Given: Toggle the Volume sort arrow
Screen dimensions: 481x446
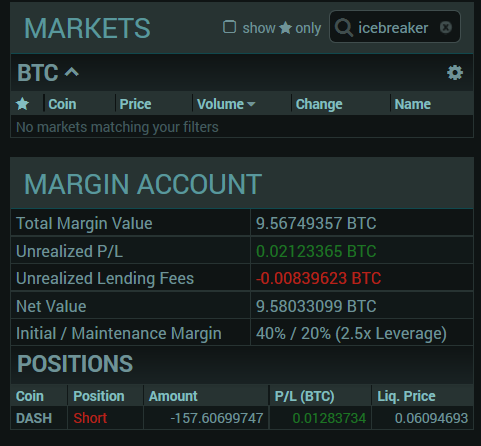Looking at the screenshot, I should [251, 104].
